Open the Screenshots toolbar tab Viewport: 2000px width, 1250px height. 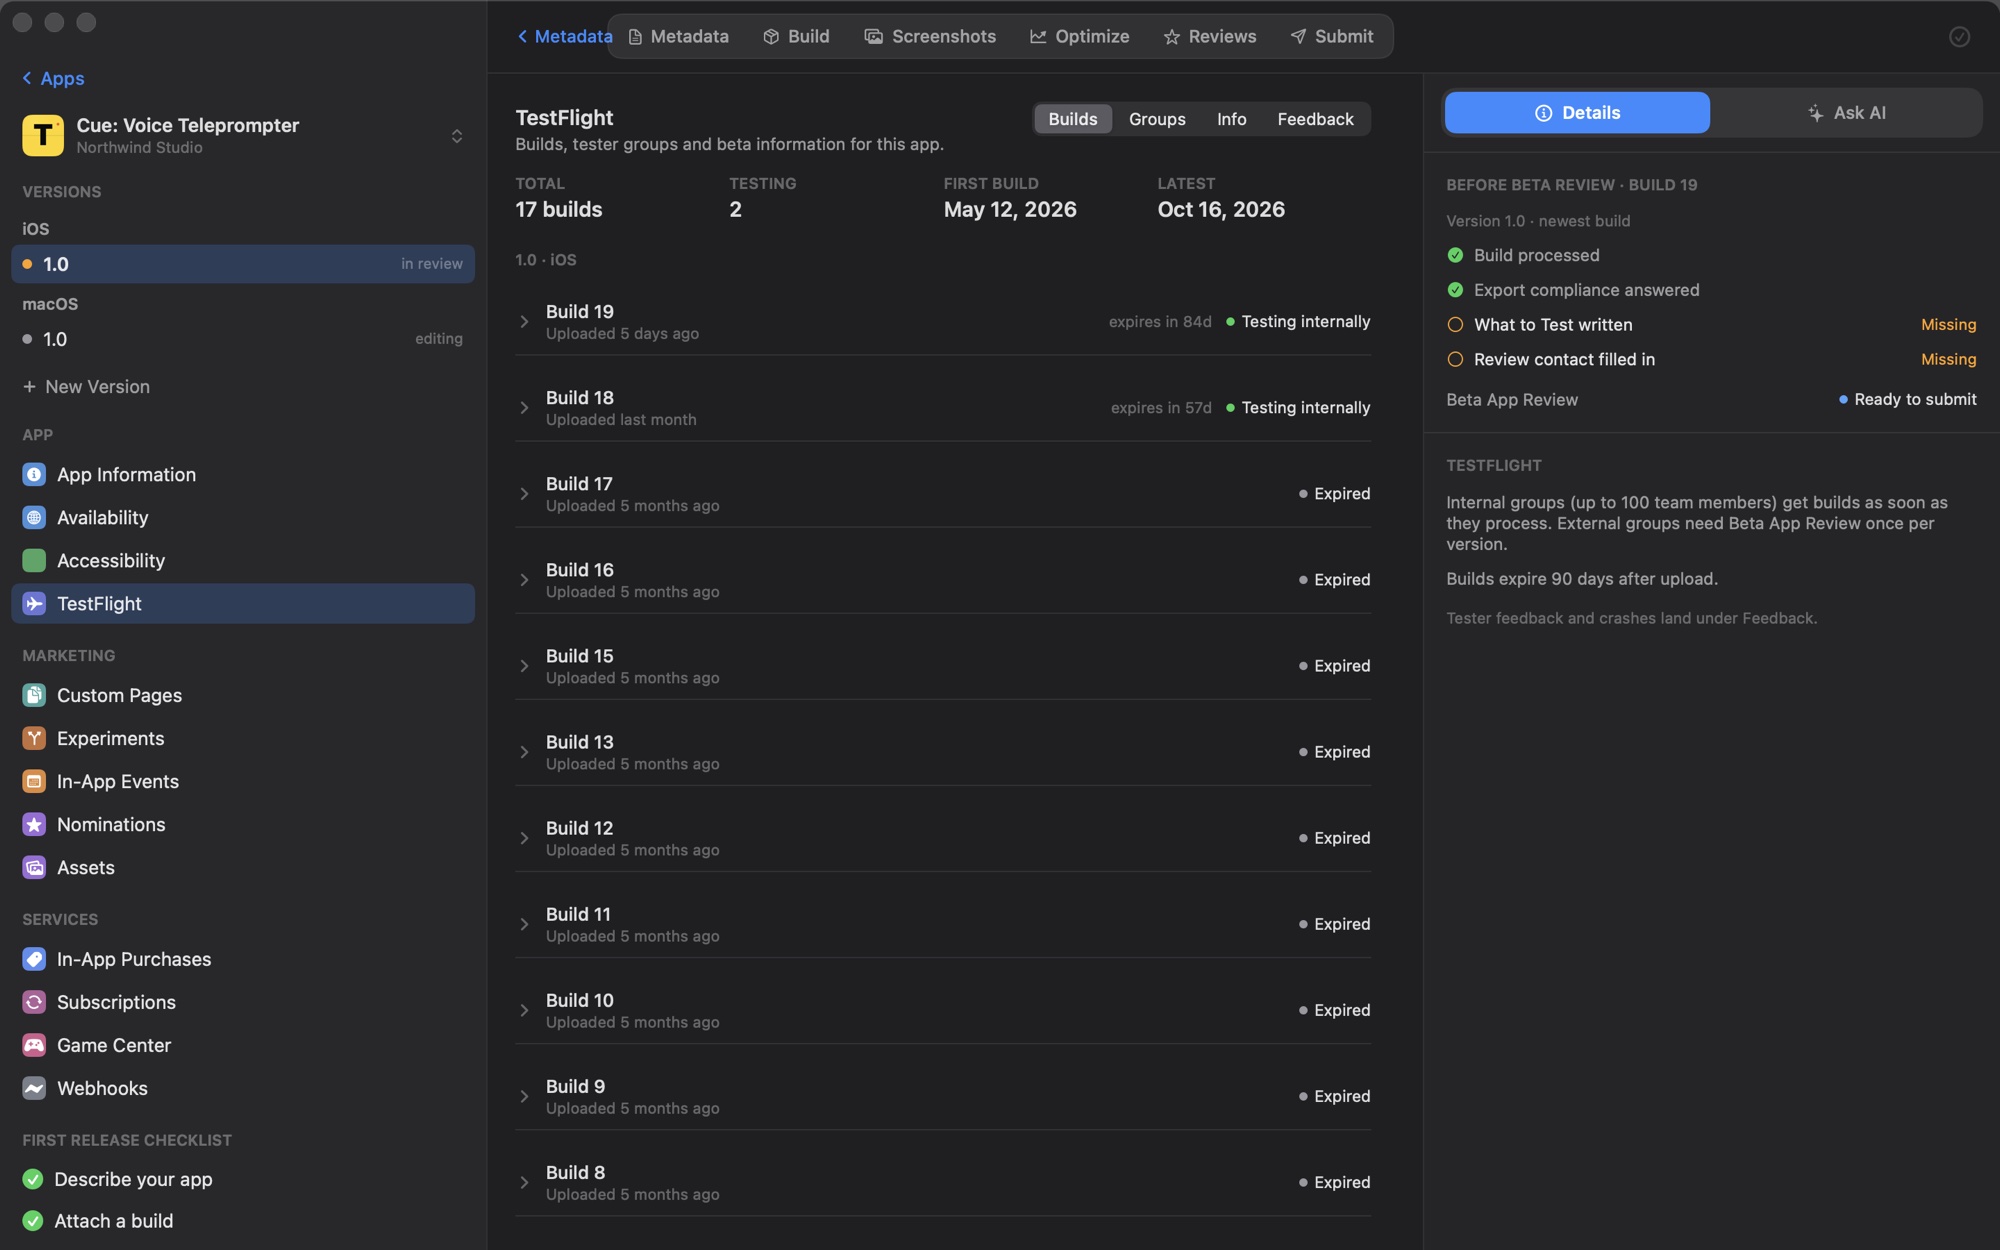930,37
